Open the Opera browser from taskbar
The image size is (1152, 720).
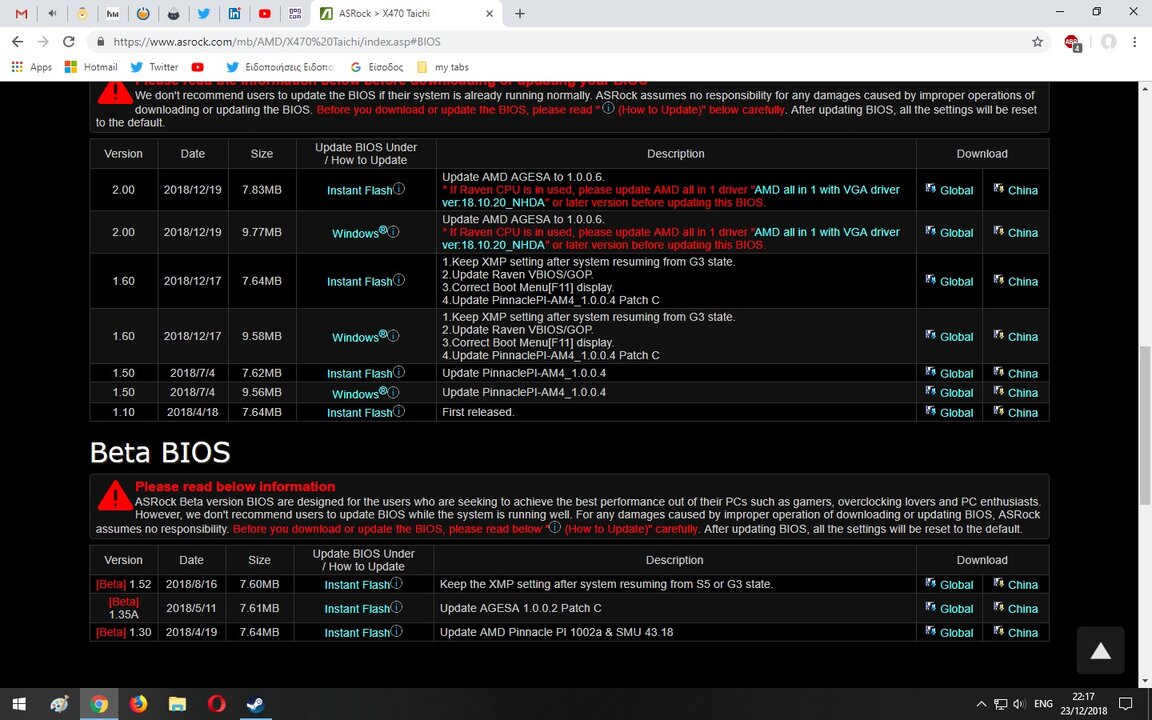click(x=217, y=705)
